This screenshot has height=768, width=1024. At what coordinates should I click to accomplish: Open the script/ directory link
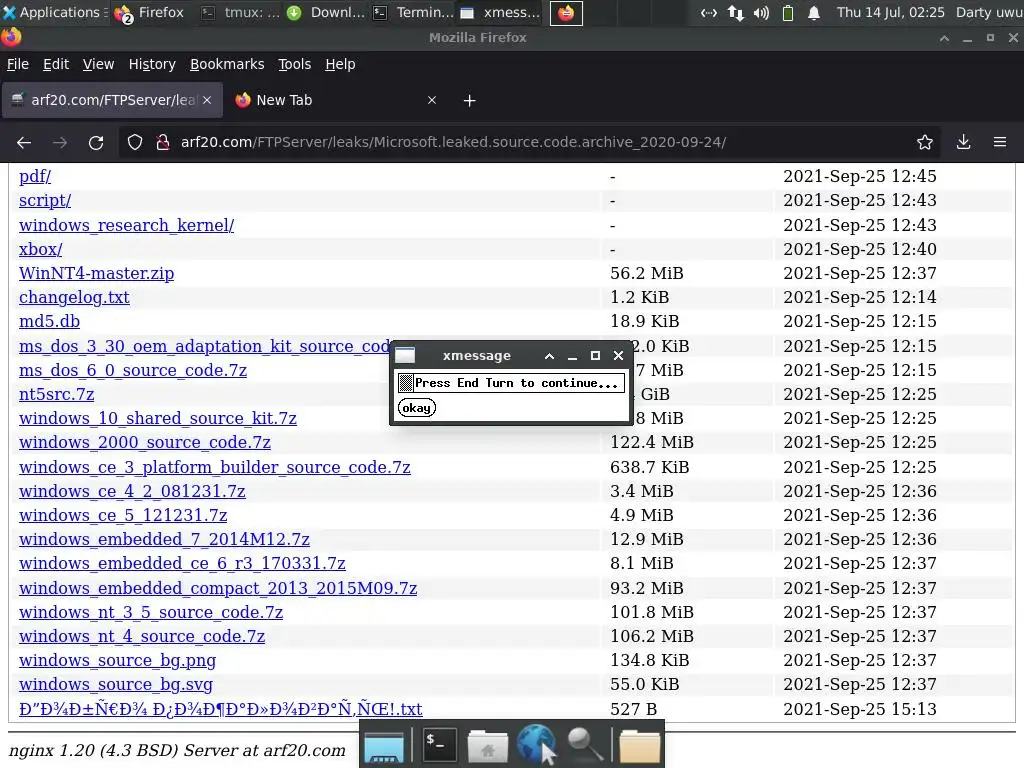[45, 200]
